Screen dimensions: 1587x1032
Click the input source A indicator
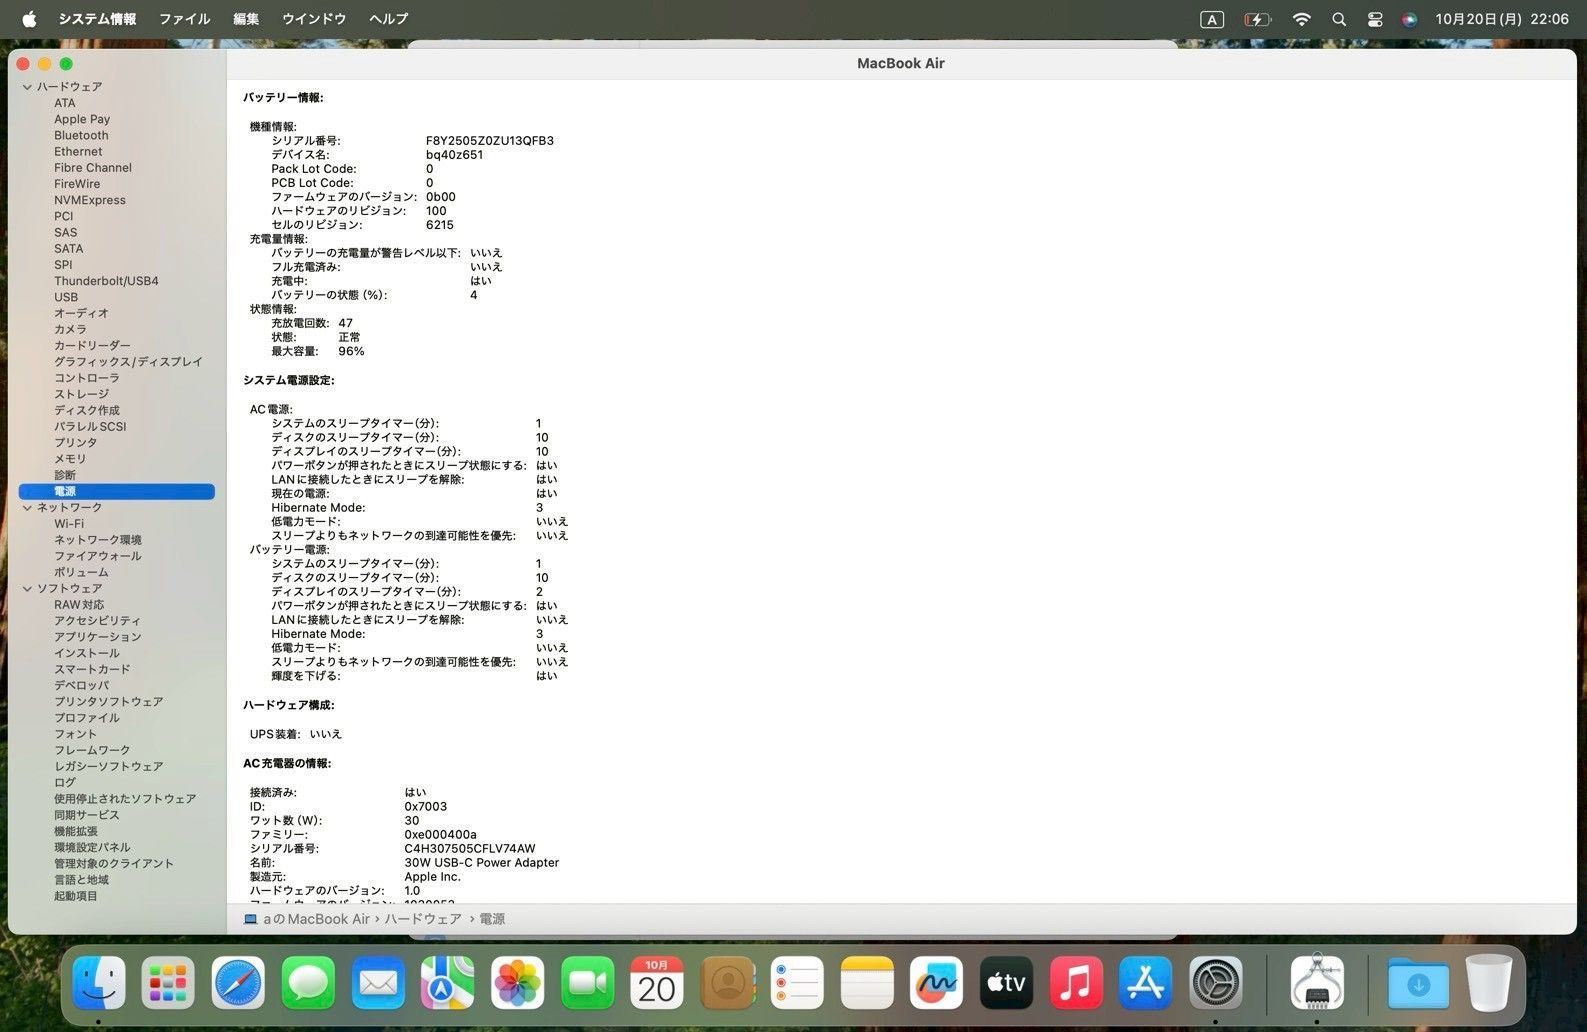click(x=1212, y=19)
